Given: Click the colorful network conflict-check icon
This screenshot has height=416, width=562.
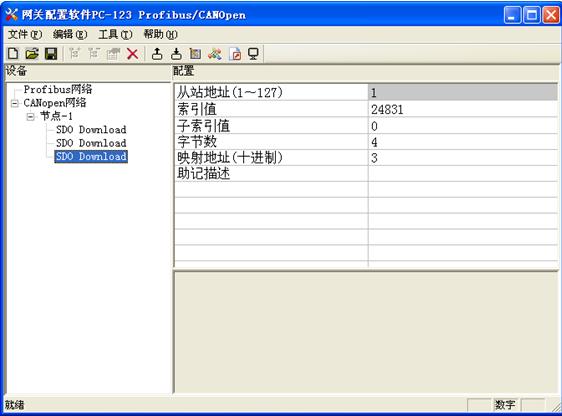Looking at the screenshot, I should pos(215,54).
